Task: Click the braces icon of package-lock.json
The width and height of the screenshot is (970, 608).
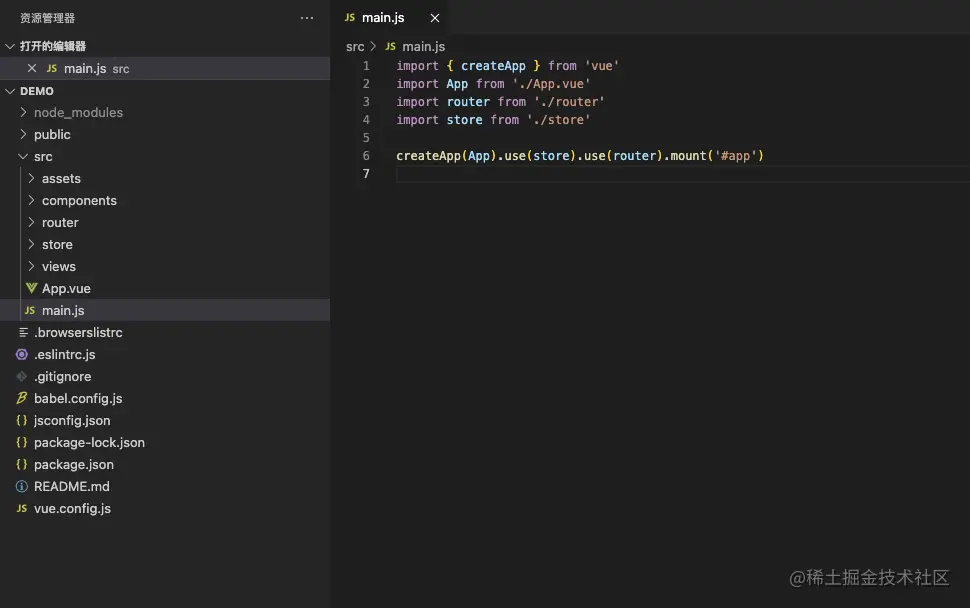Action: pyautogui.click(x=22, y=442)
